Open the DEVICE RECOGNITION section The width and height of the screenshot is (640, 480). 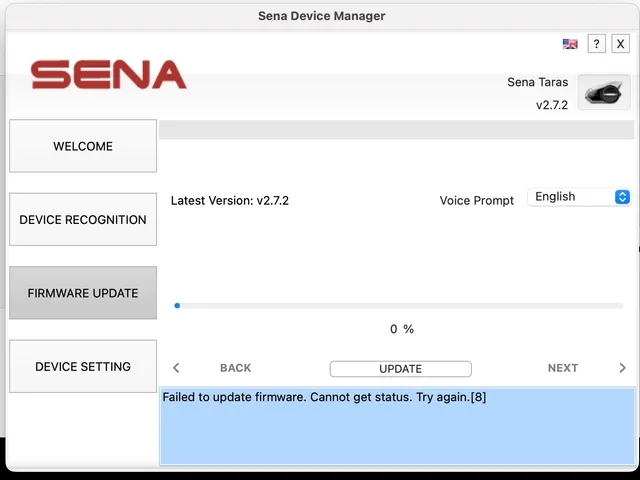pyautogui.click(x=83, y=219)
